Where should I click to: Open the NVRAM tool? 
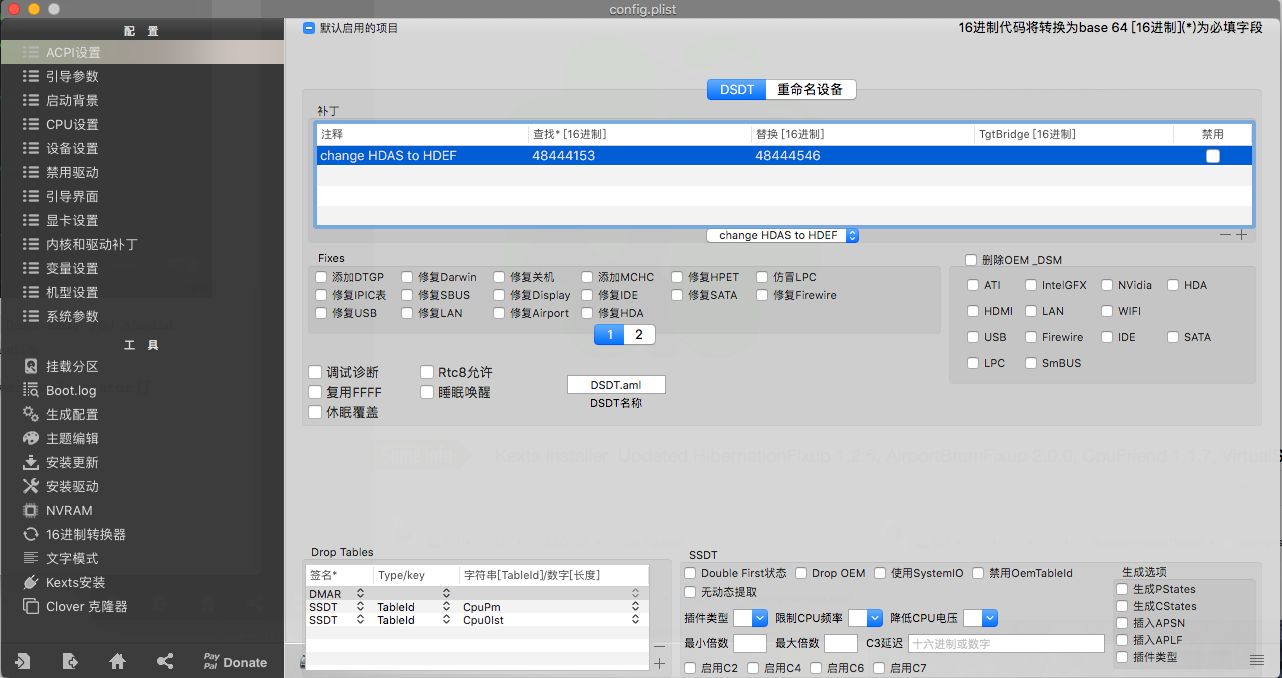69,510
